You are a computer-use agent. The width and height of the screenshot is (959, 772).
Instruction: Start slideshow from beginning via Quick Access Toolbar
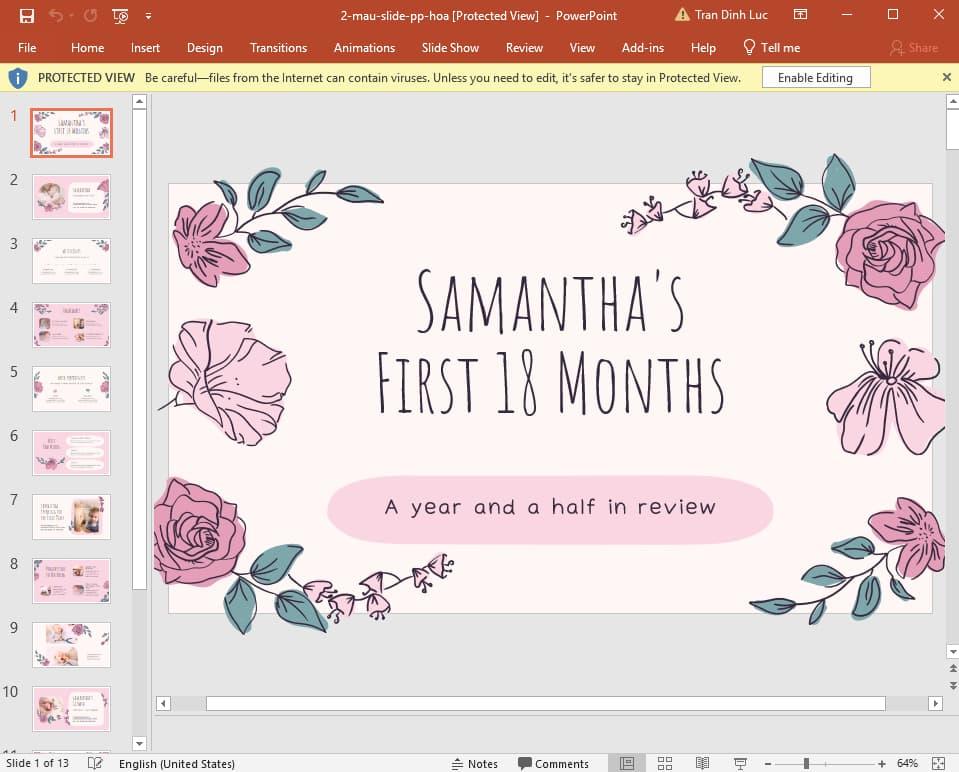click(x=119, y=15)
